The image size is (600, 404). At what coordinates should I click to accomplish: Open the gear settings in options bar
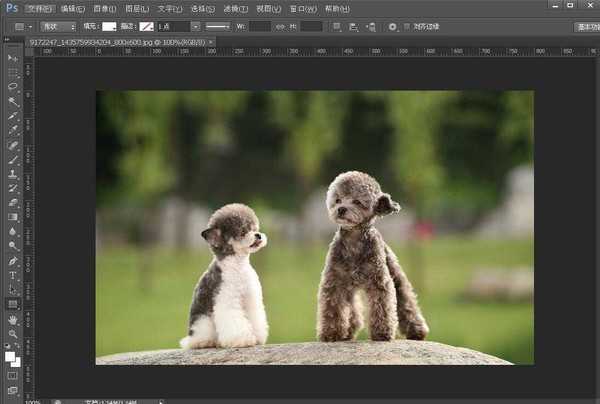(x=392, y=26)
